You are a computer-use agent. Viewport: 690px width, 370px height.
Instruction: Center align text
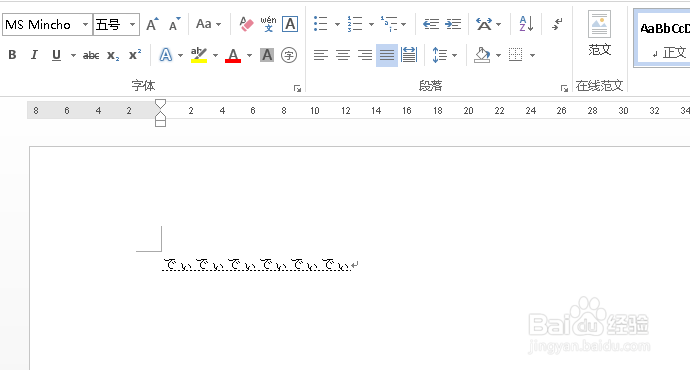pos(343,55)
